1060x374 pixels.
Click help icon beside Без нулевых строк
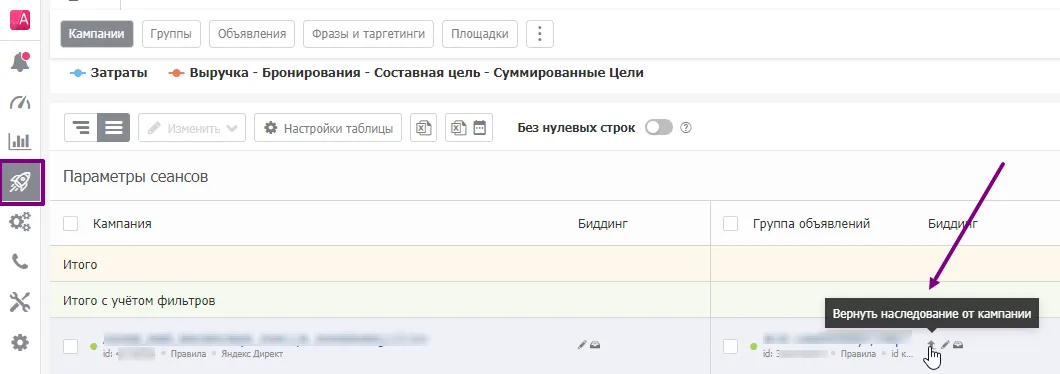(685, 128)
